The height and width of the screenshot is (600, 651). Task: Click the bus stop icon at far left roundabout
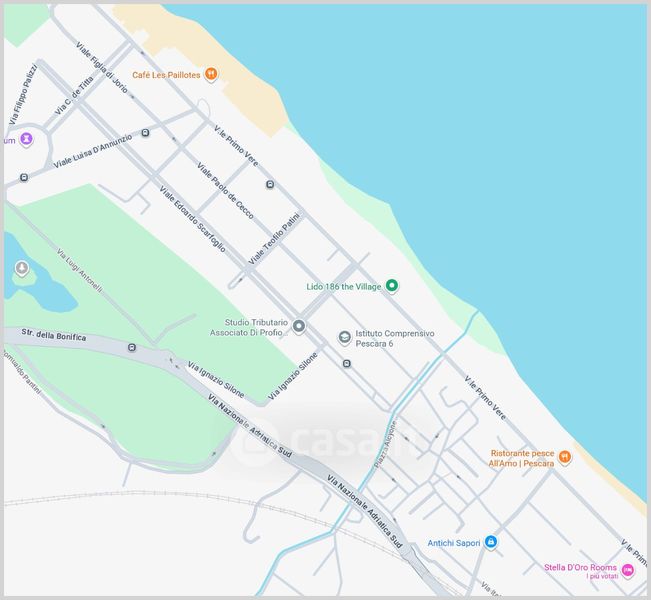24,178
